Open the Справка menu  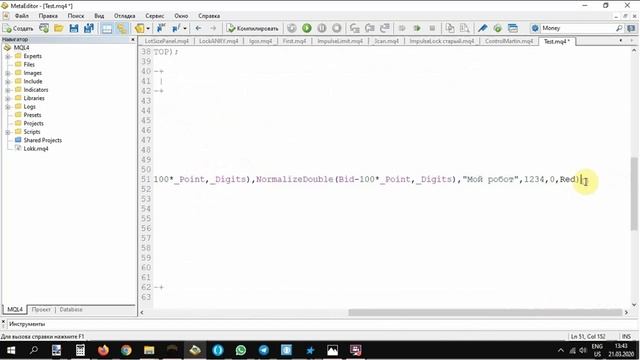[209, 16]
